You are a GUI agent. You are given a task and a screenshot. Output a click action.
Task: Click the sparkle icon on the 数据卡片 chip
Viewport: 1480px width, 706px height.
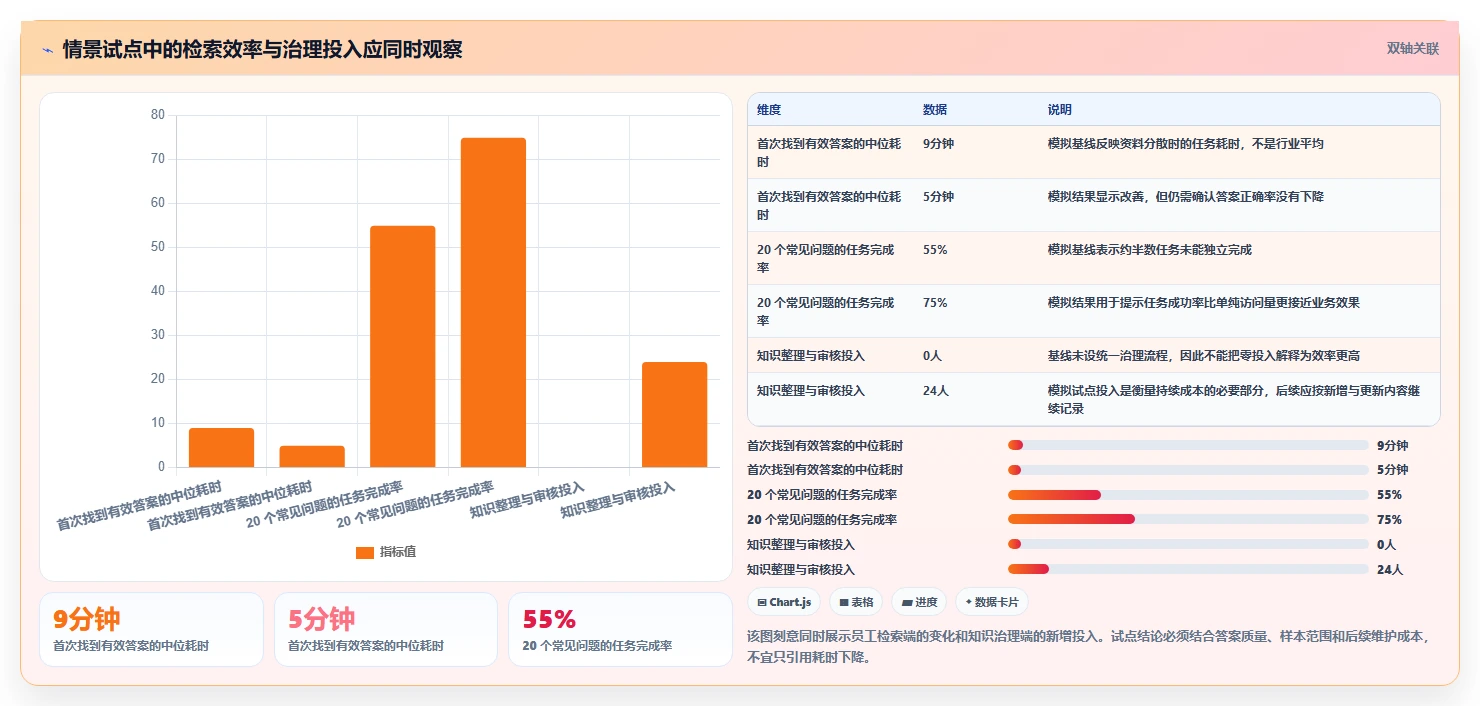tap(969, 602)
